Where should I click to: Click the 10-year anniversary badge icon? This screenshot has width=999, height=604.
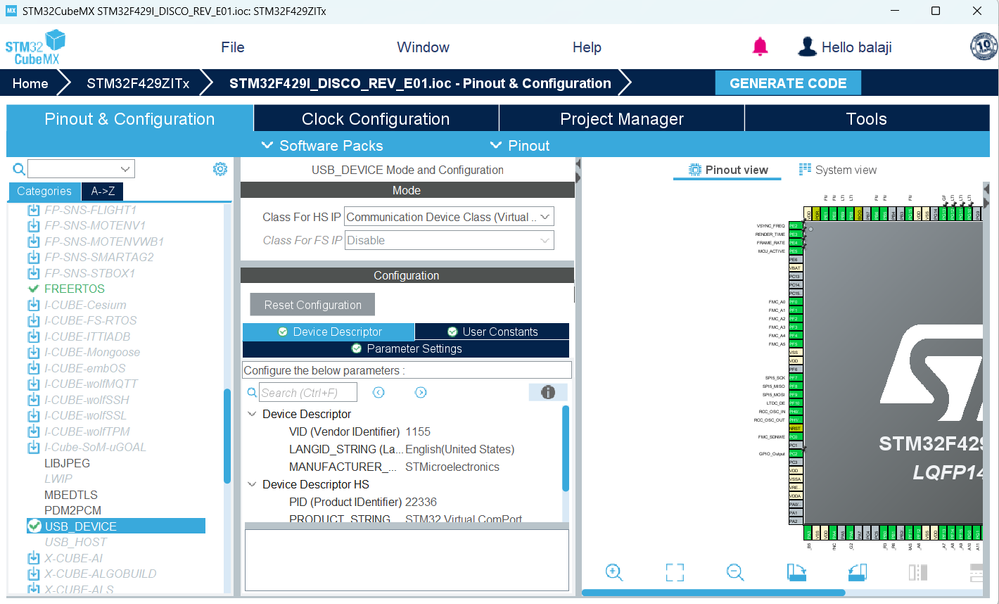pos(983,47)
